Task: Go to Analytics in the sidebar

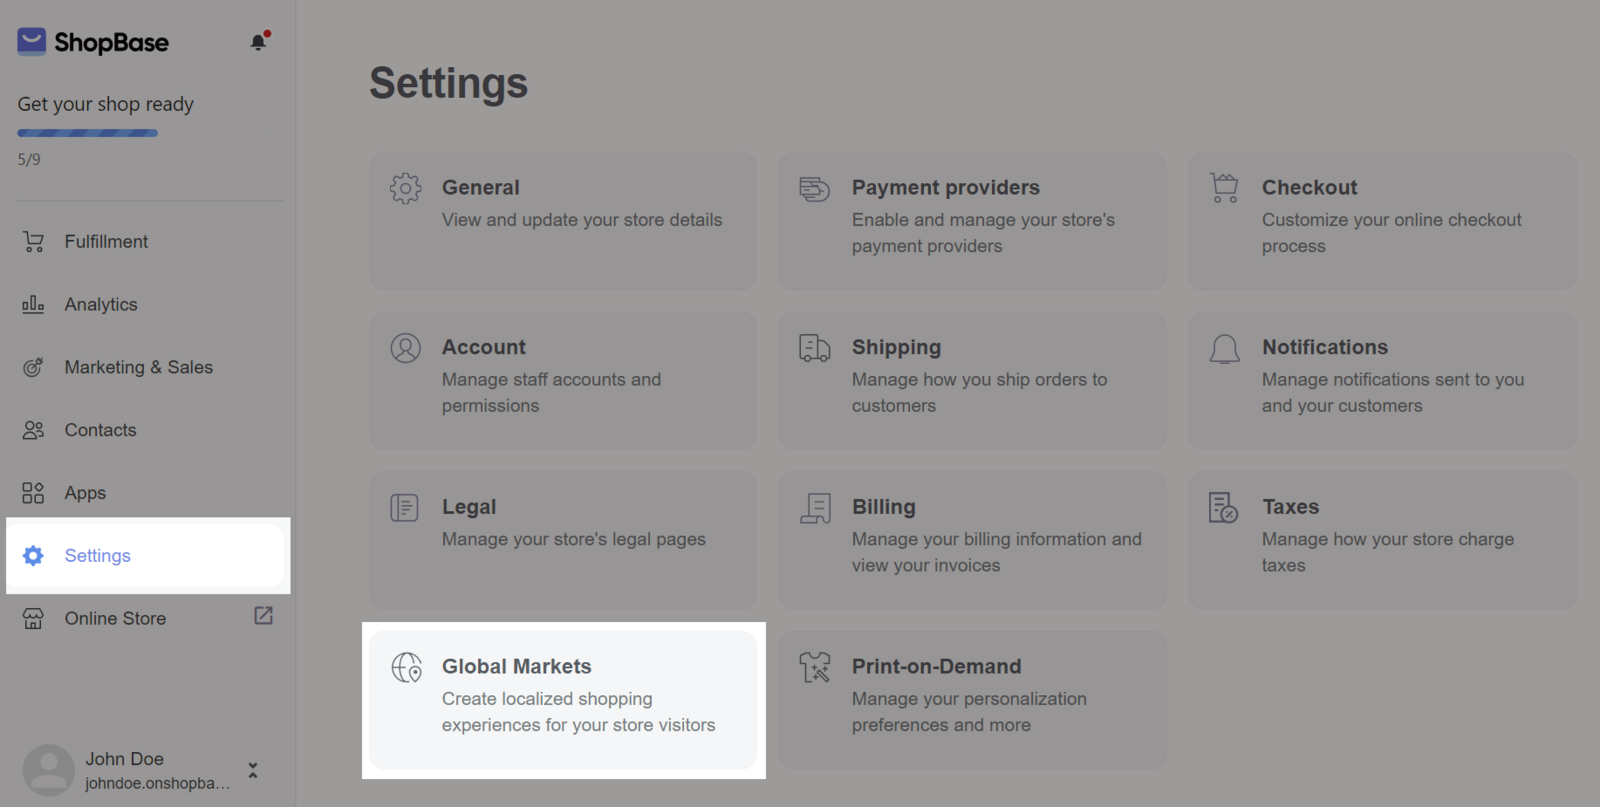Action: [101, 305]
